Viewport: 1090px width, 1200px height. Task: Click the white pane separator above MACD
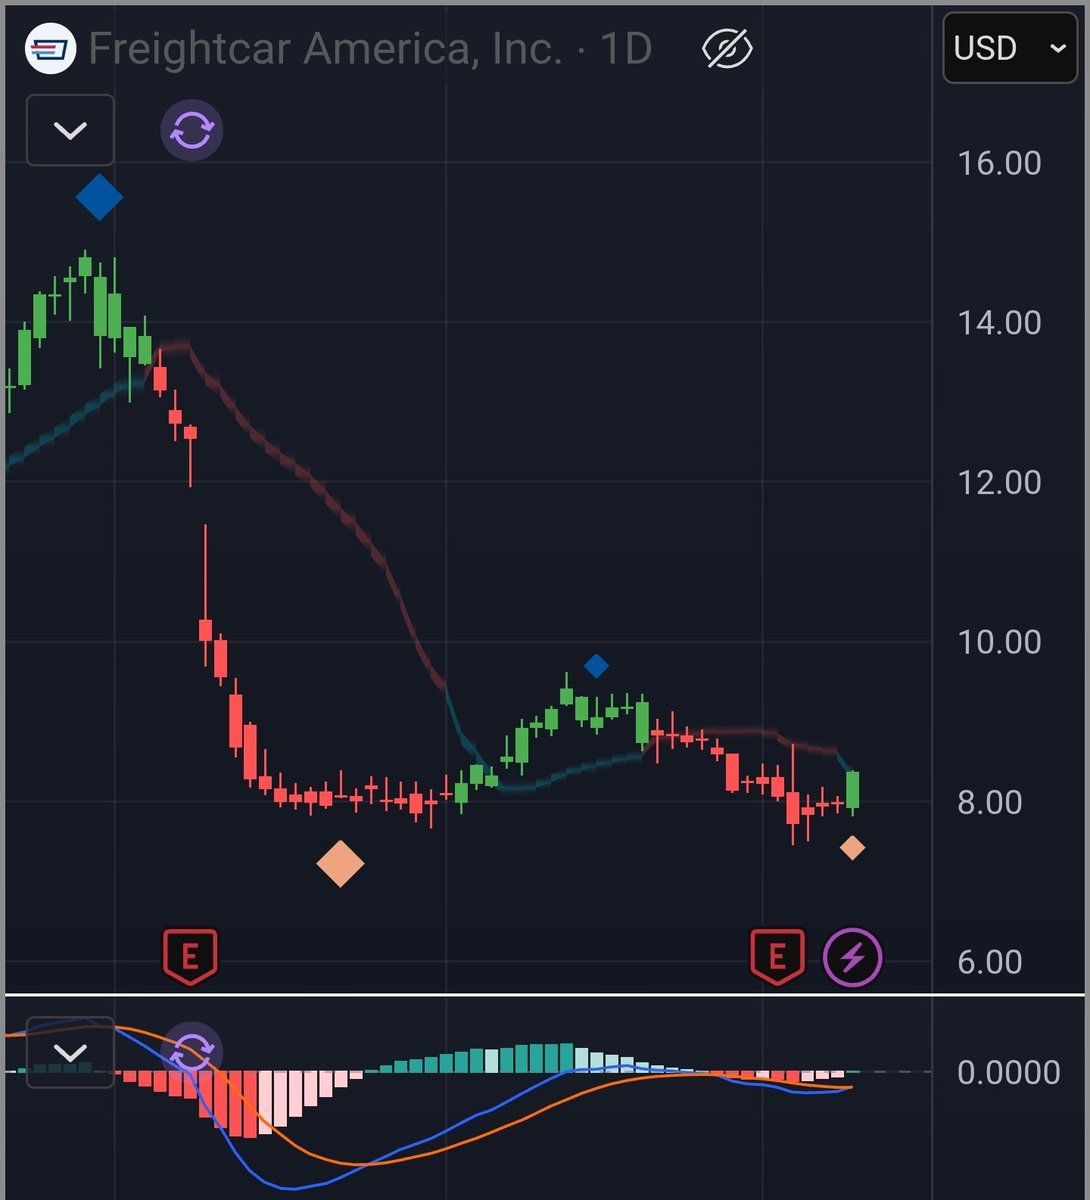(545, 994)
